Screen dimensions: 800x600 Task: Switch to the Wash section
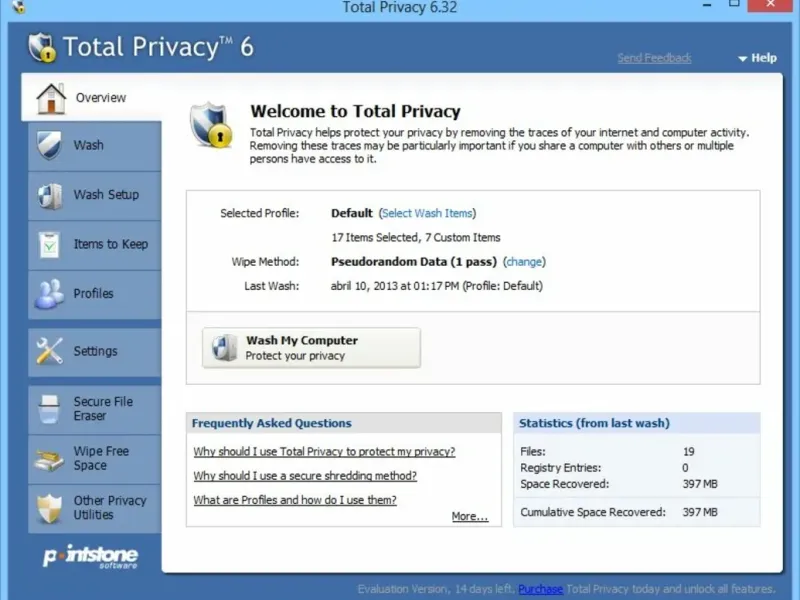coord(95,146)
